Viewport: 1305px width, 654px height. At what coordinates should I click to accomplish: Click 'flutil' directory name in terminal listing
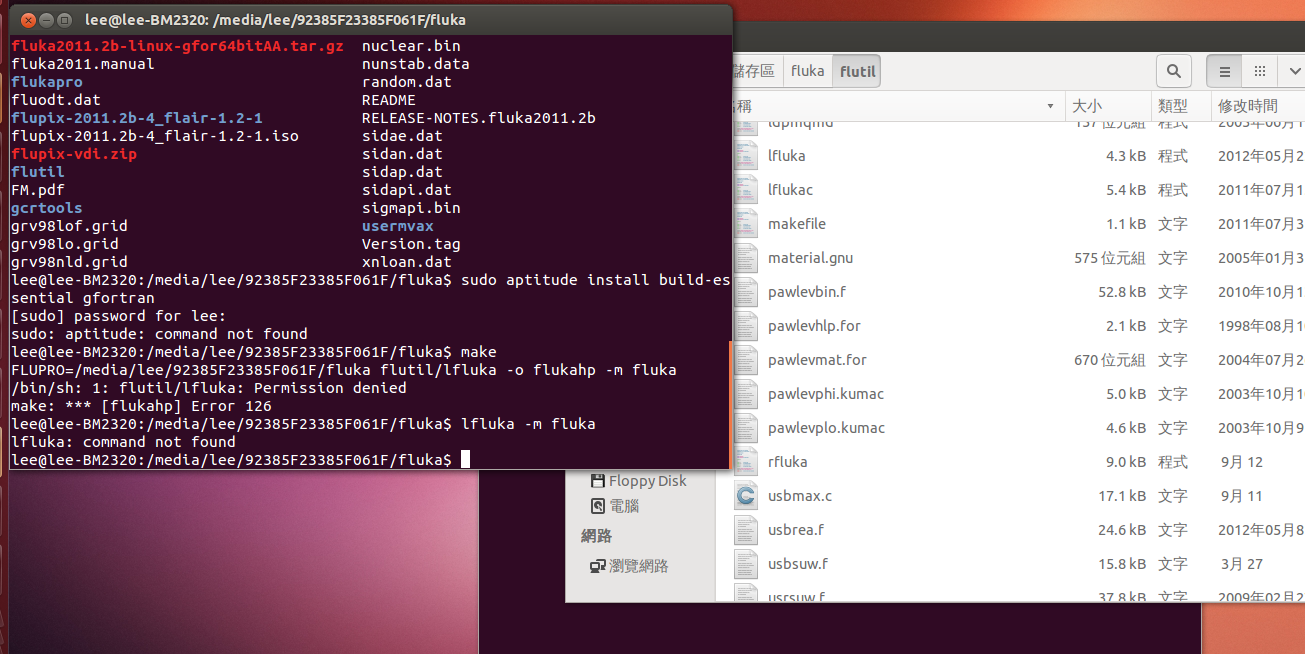pyautogui.click(x=38, y=172)
